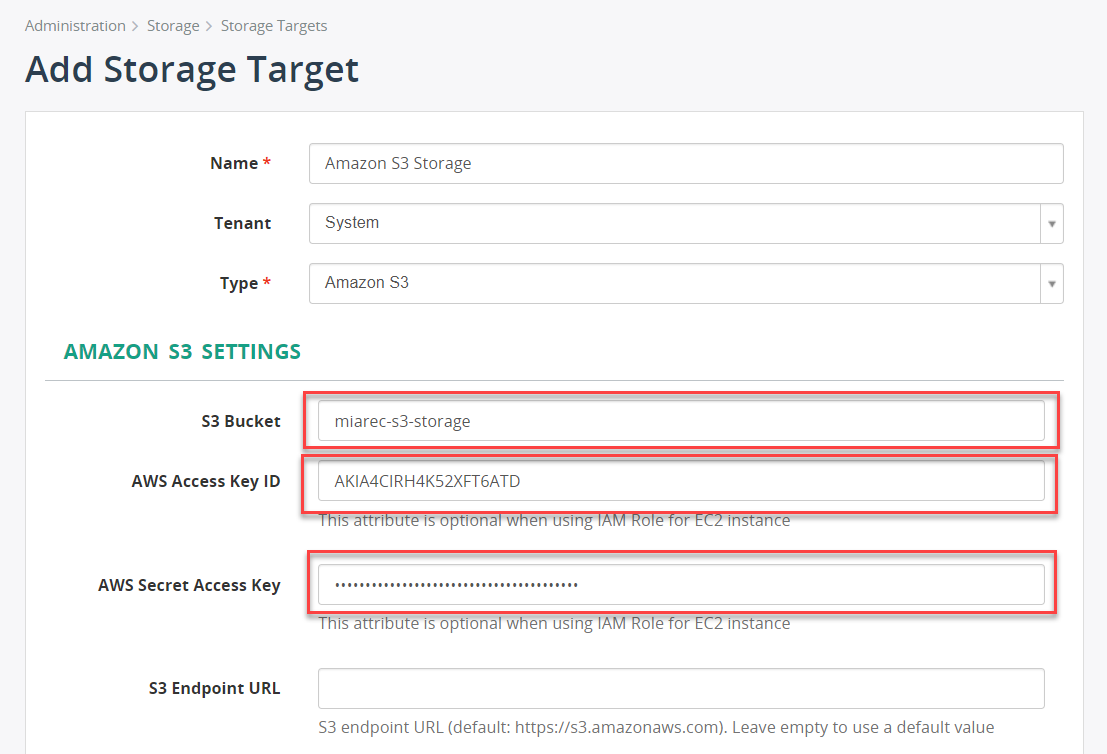Focus the S3 Bucket input field
The width and height of the screenshot is (1107, 754).
(x=681, y=421)
